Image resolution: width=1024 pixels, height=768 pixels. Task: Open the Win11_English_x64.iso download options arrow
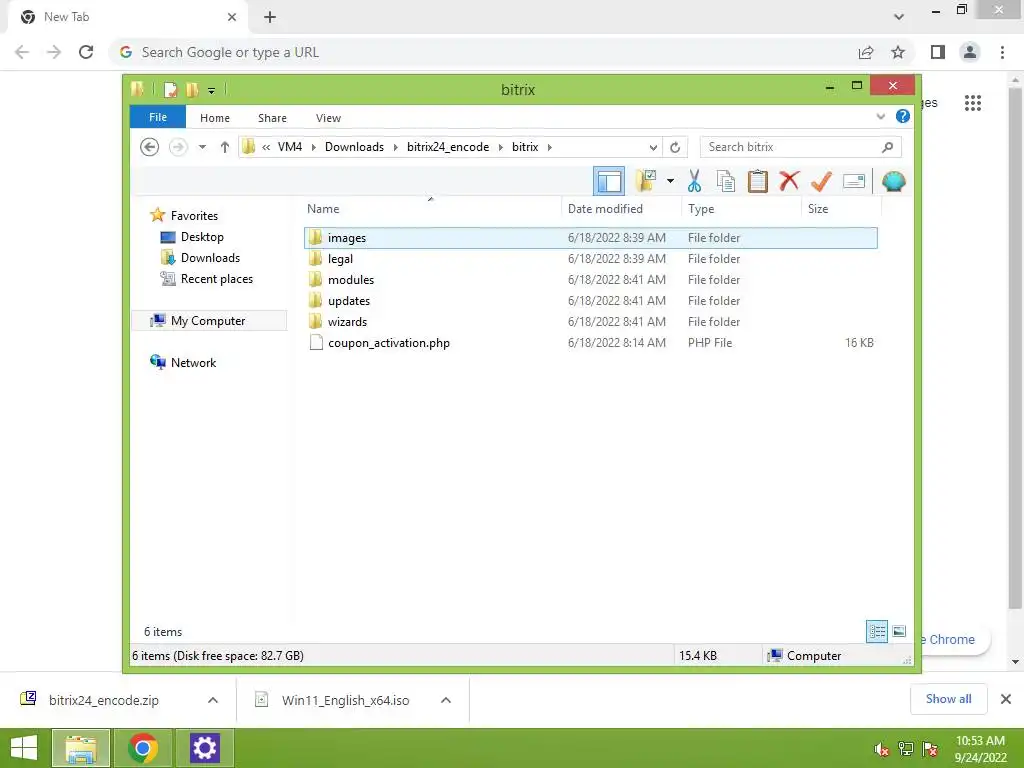coord(446,700)
